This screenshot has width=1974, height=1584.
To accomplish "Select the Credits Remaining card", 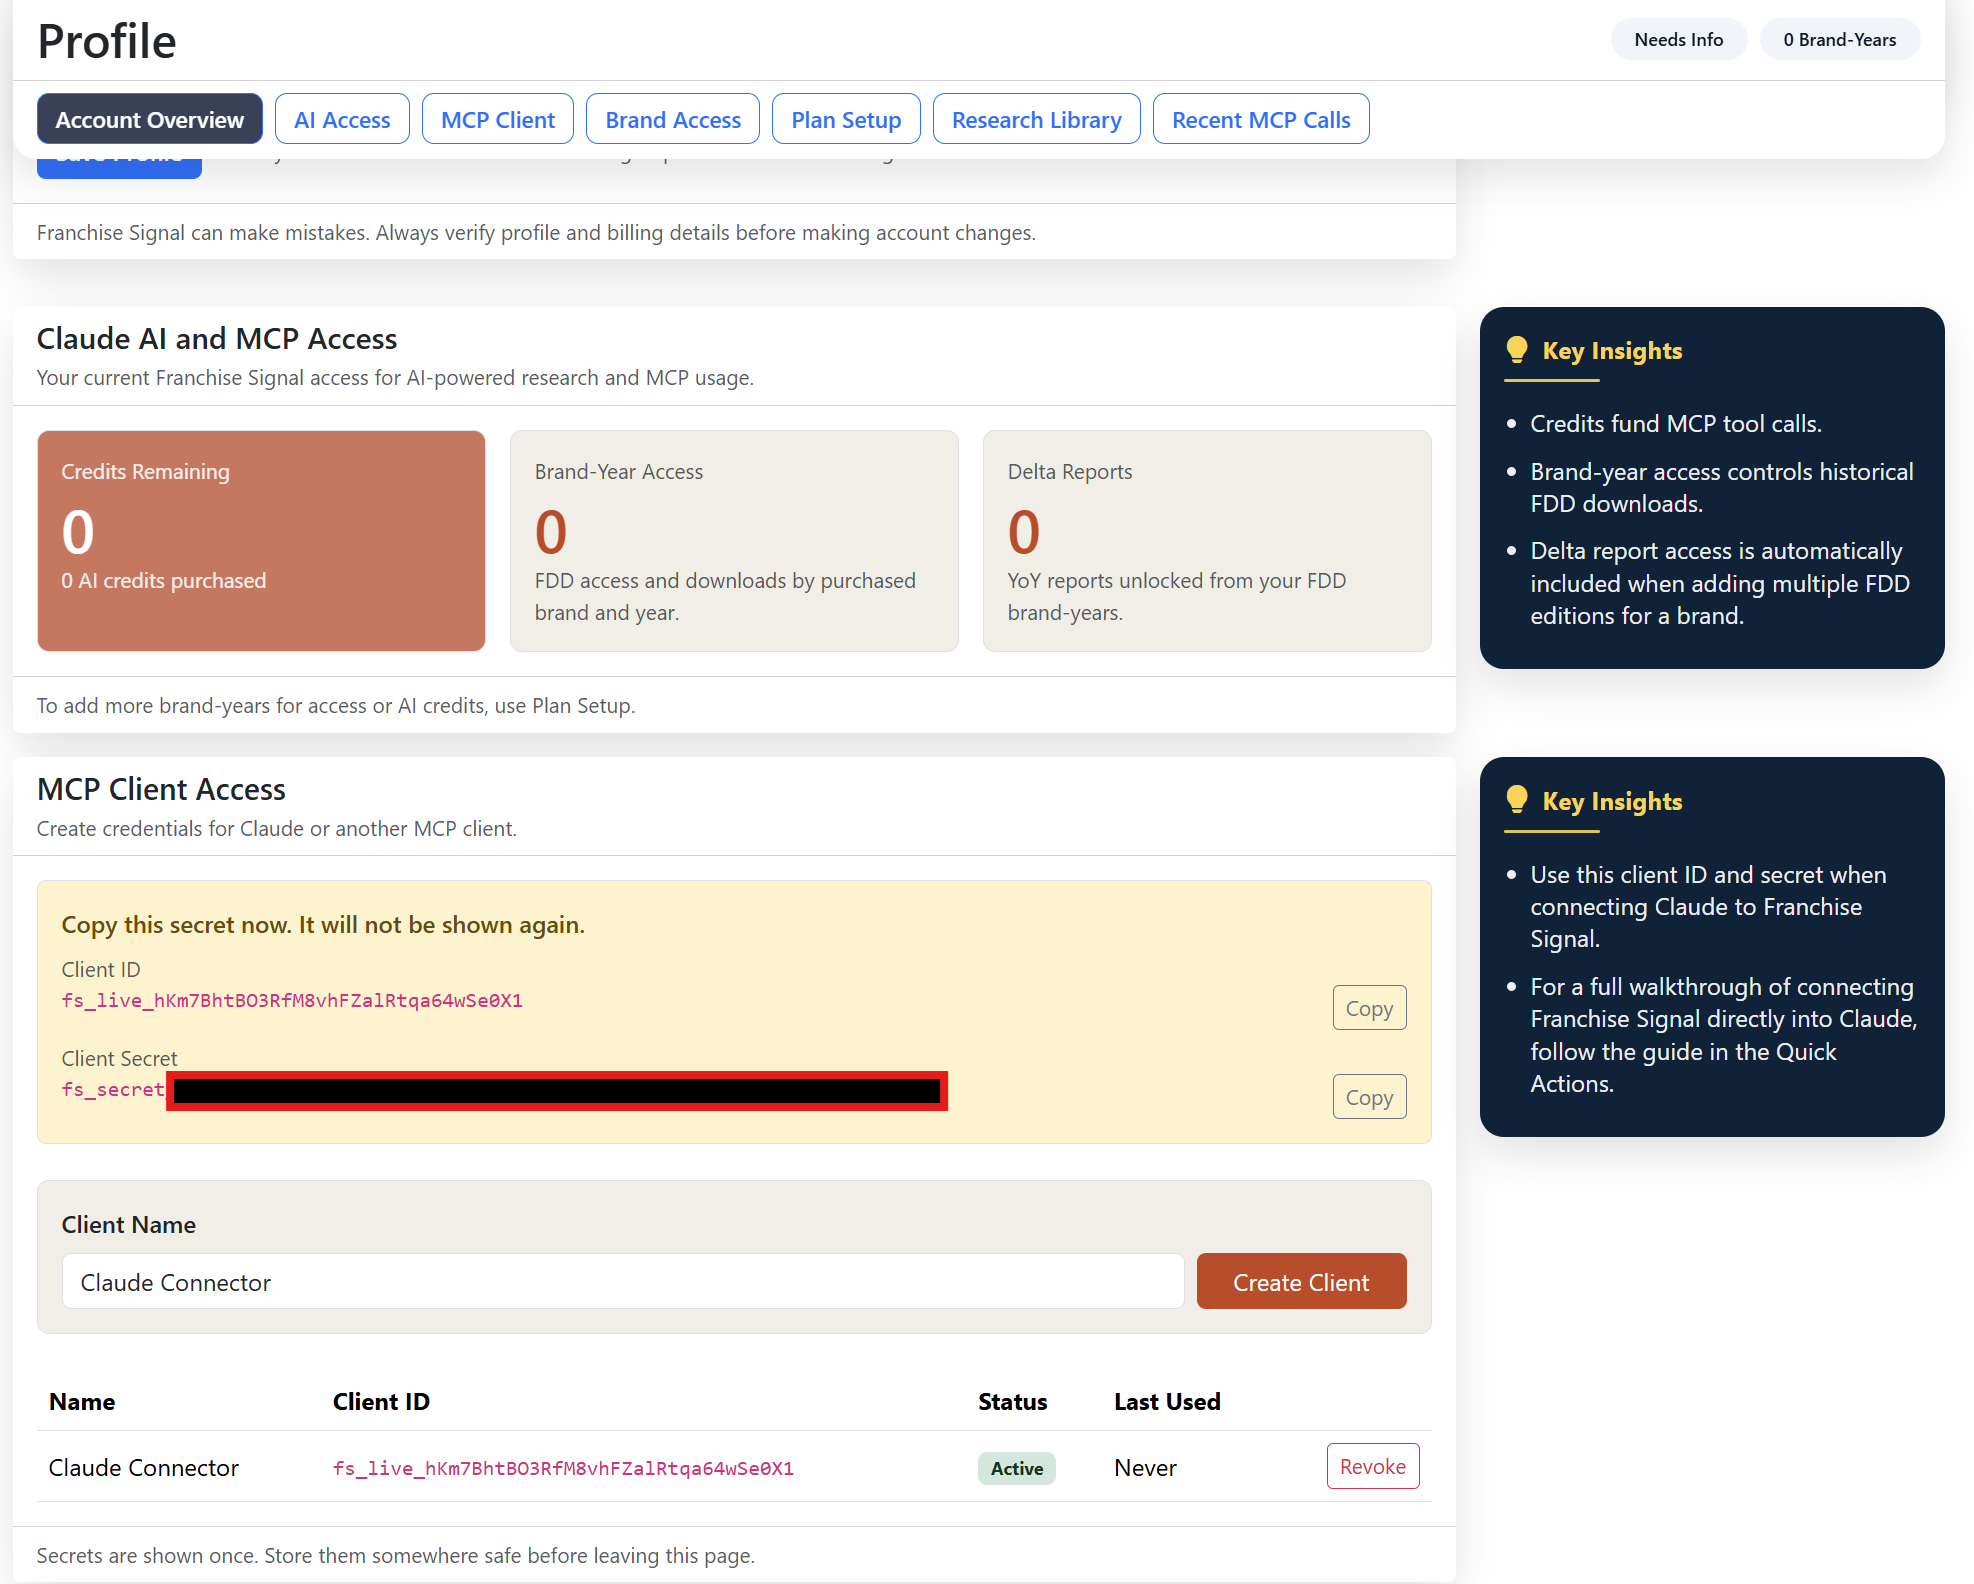I will pos(261,541).
